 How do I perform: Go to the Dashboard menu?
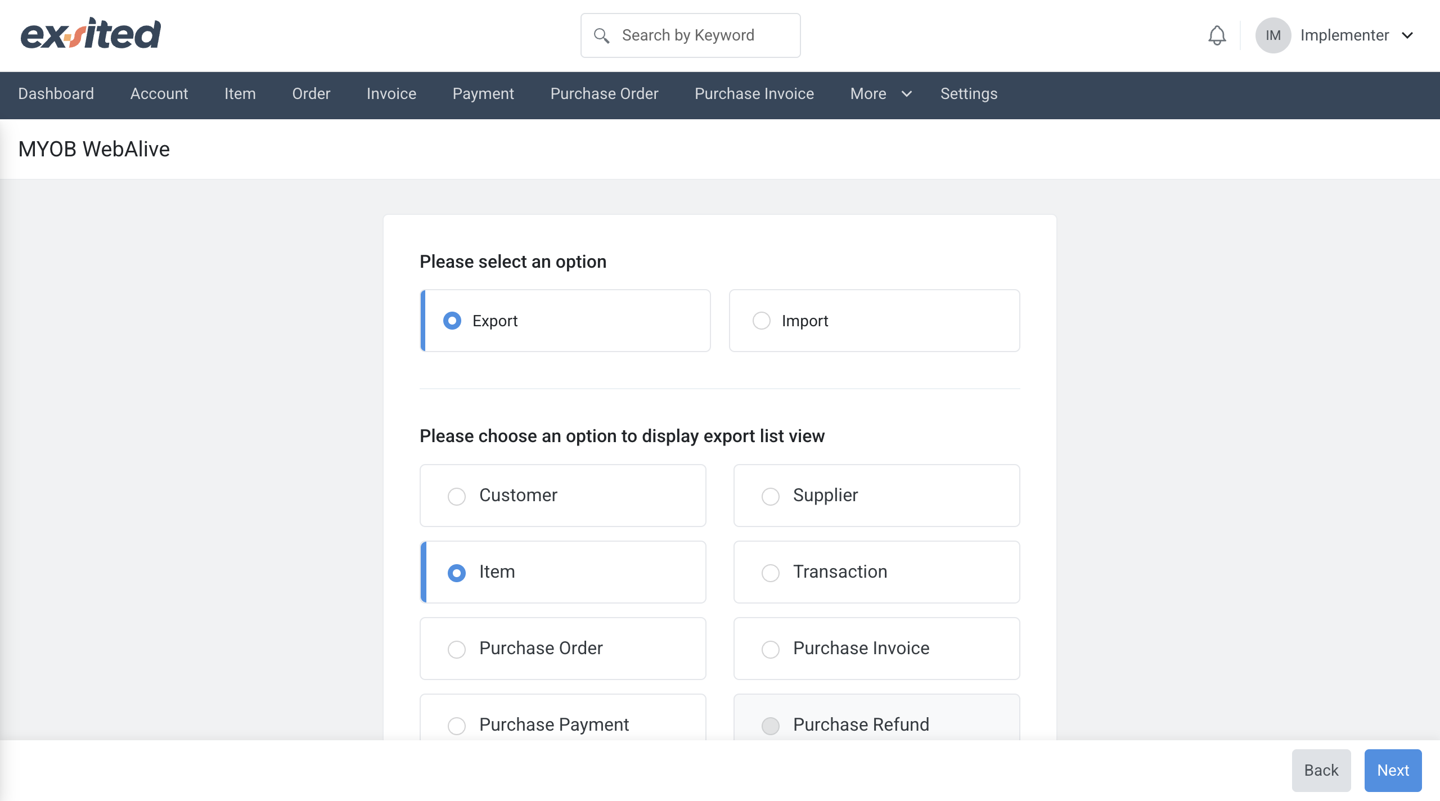click(x=56, y=94)
